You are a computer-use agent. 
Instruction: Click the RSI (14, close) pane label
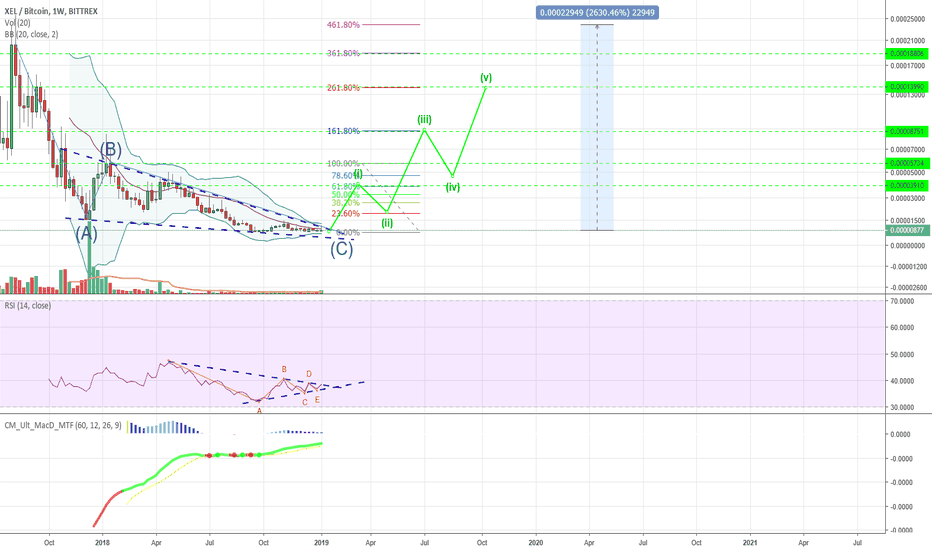28,306
